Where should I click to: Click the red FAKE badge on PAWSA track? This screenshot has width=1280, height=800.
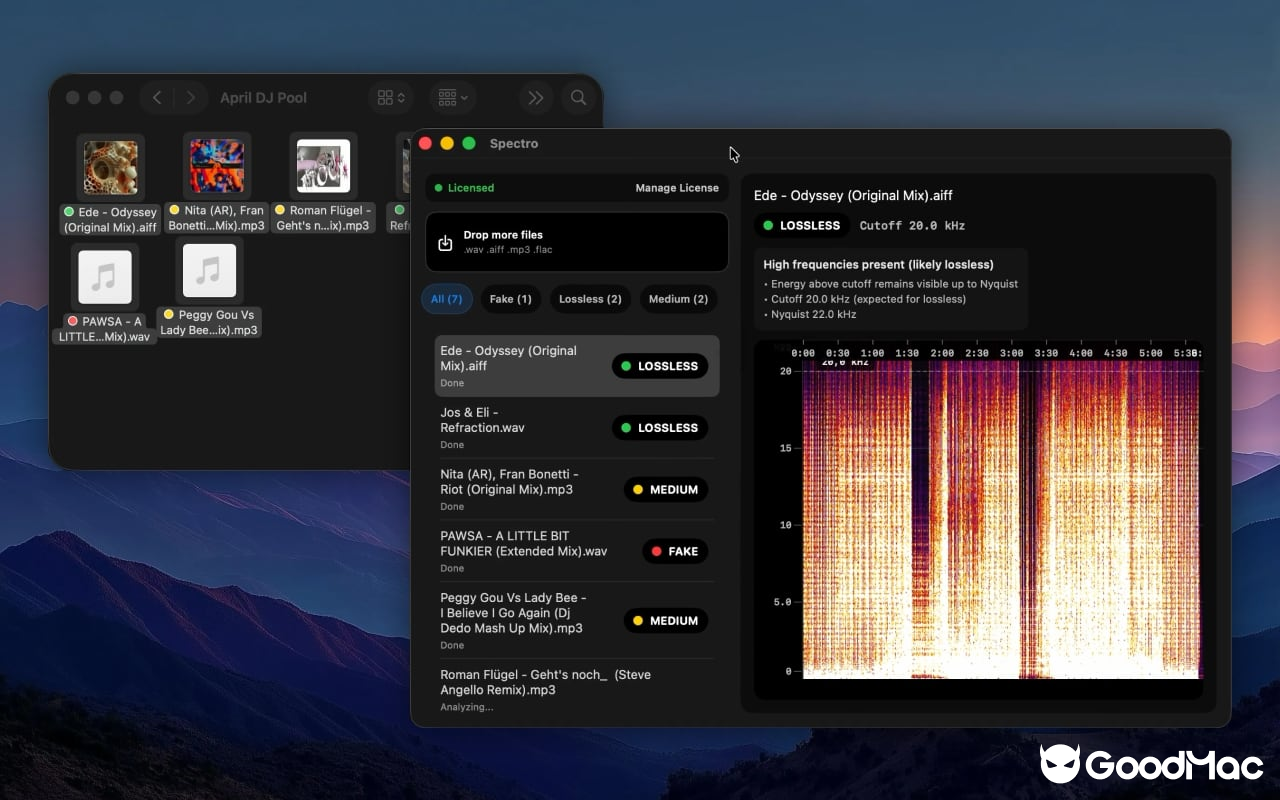pyautogui.click(x=675, y=550)
